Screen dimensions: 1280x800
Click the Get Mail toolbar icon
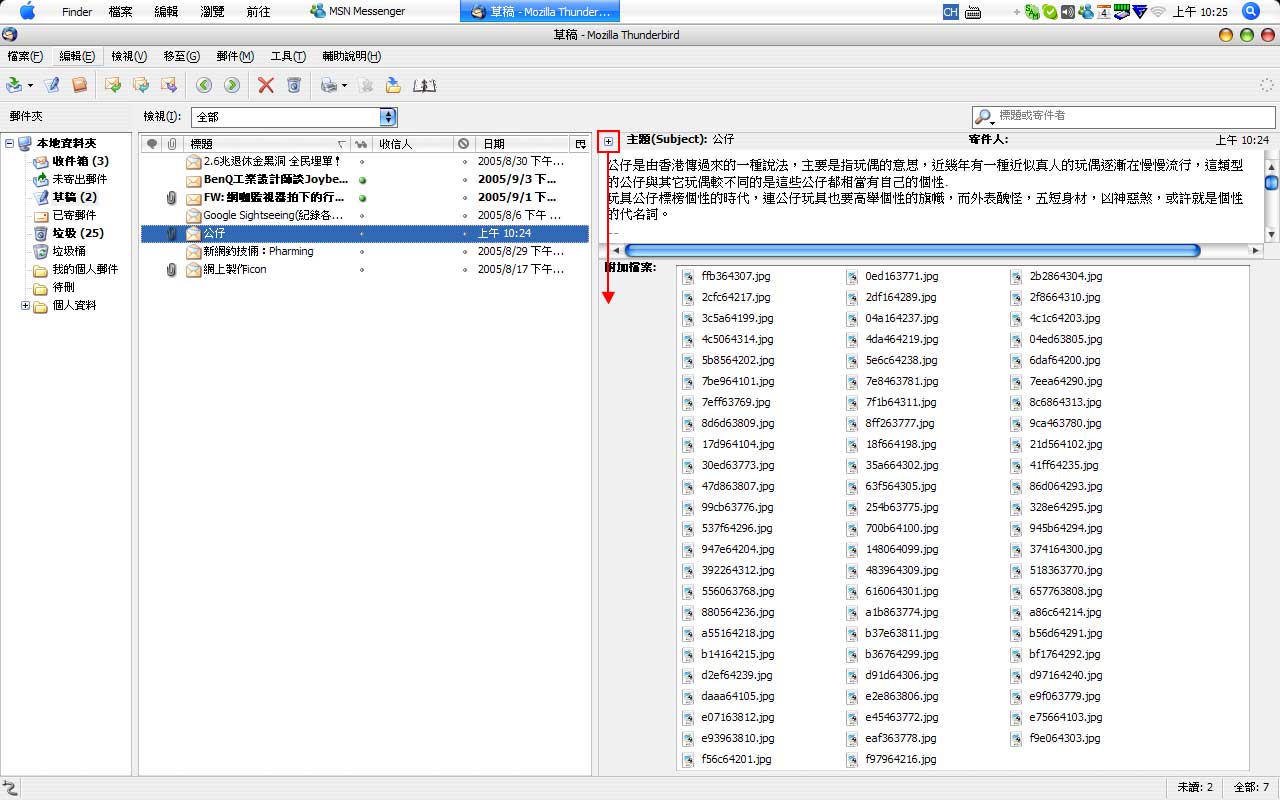[14, 85]
